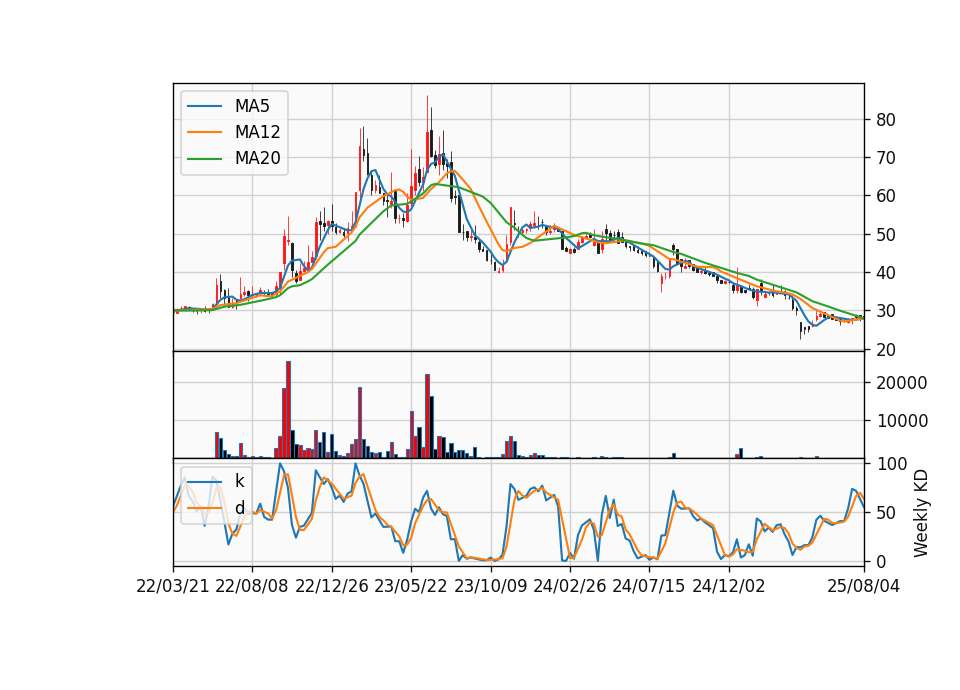Click the price axis label 20

[x=886, y=350]
